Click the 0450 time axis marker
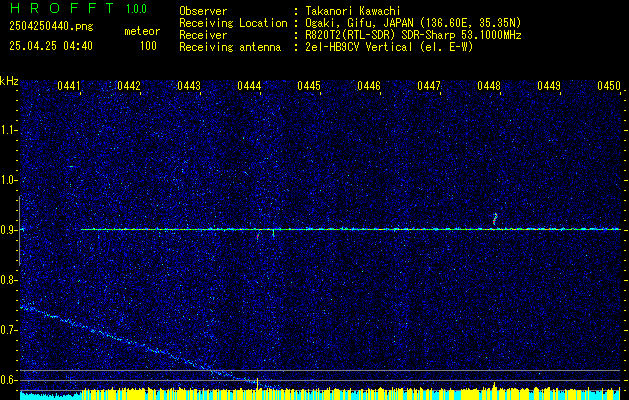Viewport: 629px width, 400px height. point(609,86)
